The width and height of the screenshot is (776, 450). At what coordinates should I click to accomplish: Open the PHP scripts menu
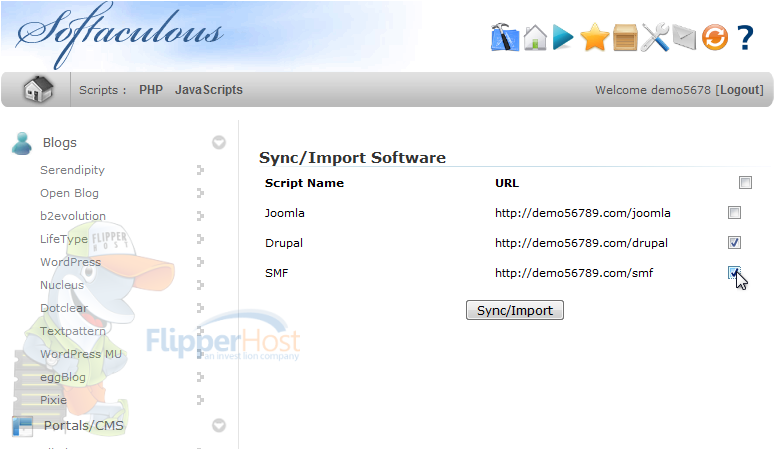coord(151,90)
